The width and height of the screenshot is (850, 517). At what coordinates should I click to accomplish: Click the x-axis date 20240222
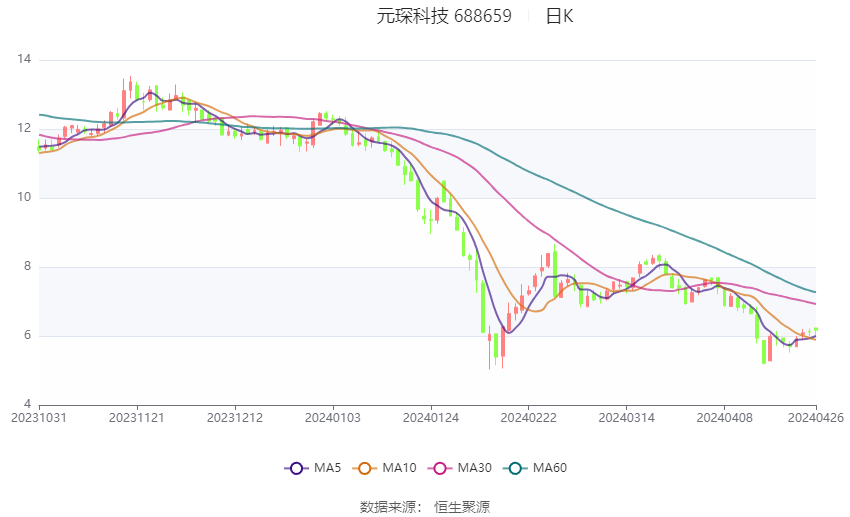point(529,418)
